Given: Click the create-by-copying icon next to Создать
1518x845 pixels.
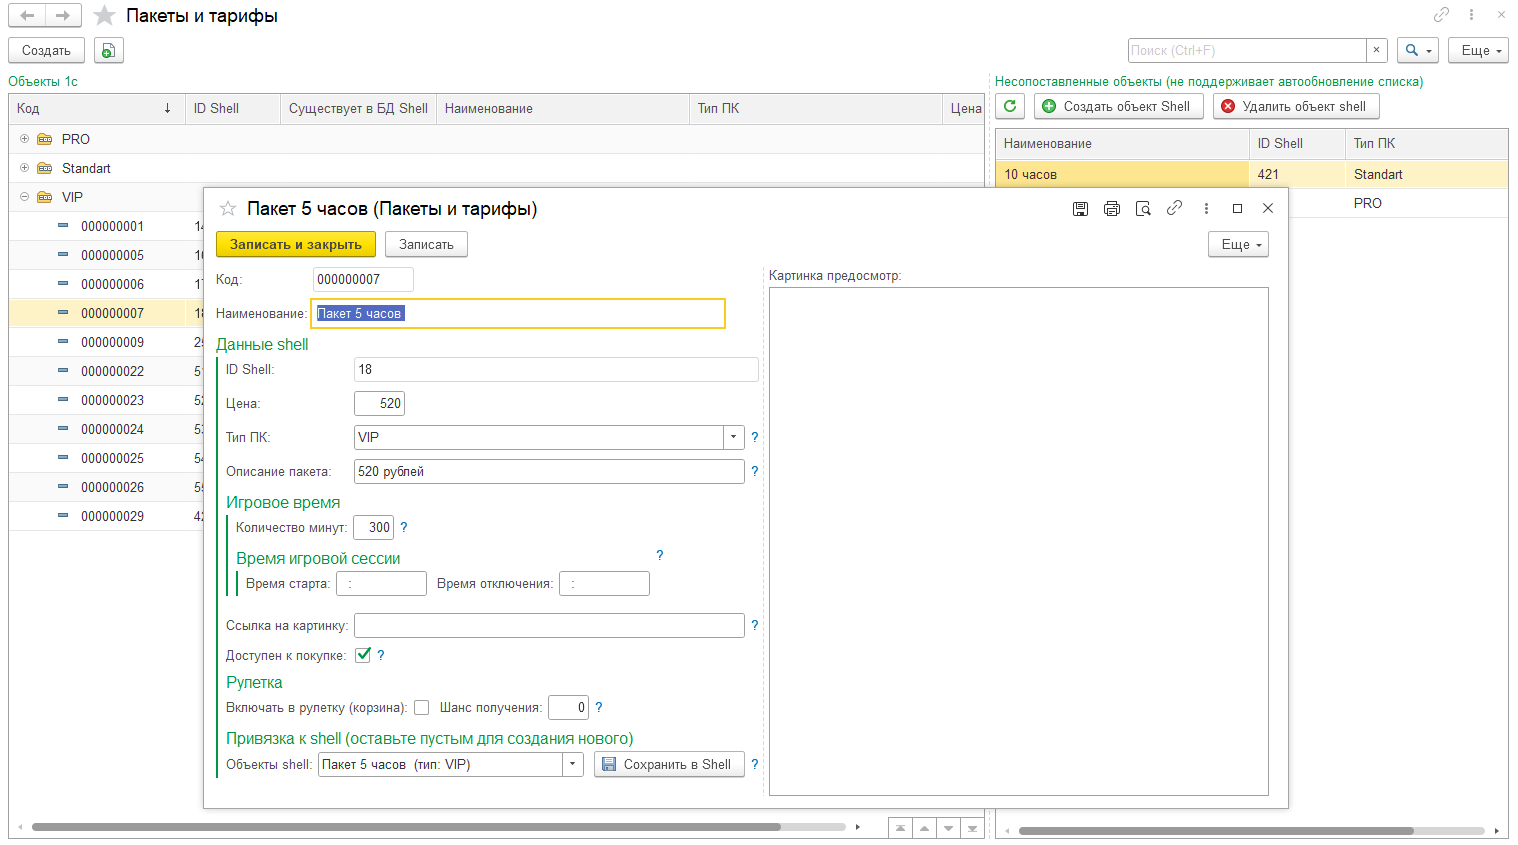Looking at the screenshot, I should click(109, 50).
